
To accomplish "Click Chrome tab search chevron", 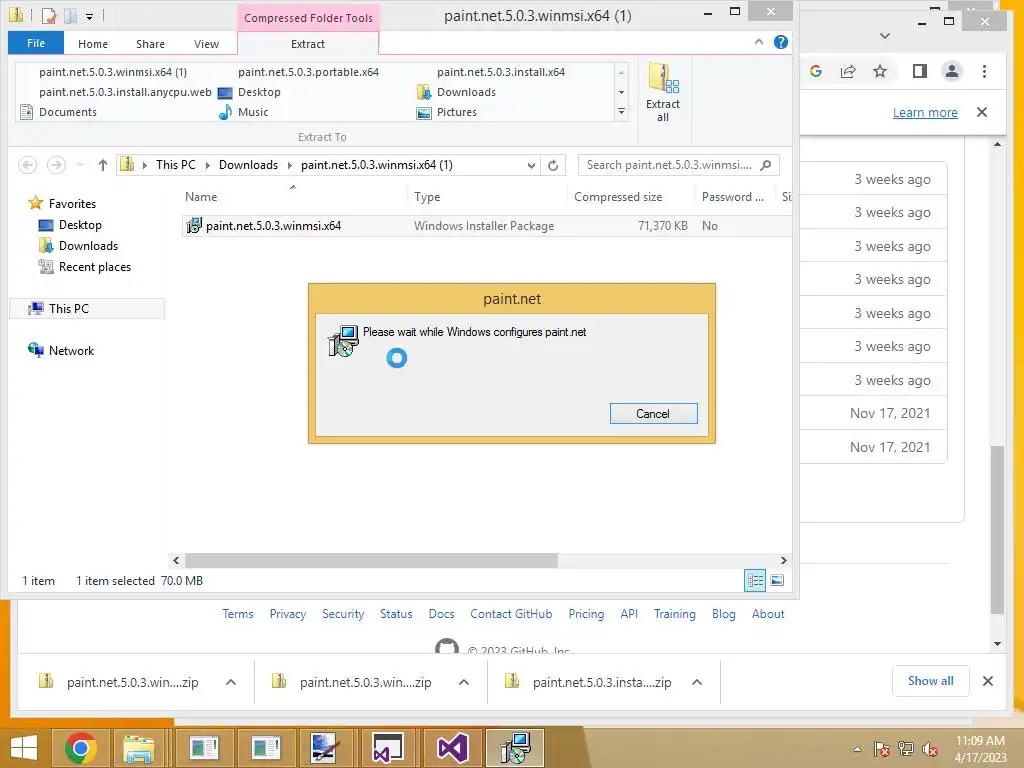I will click(x=885, y=36).
